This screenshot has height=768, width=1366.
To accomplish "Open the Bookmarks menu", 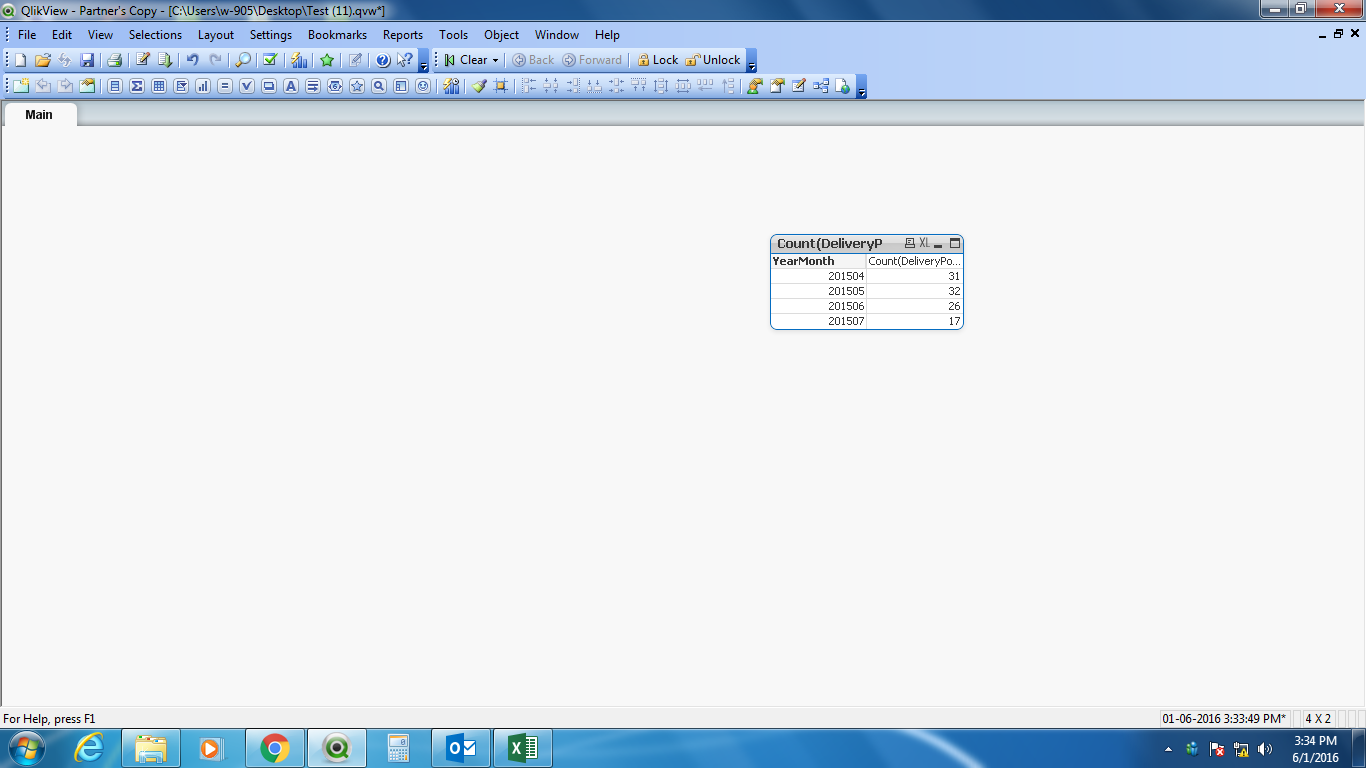I will pos(338,34).
